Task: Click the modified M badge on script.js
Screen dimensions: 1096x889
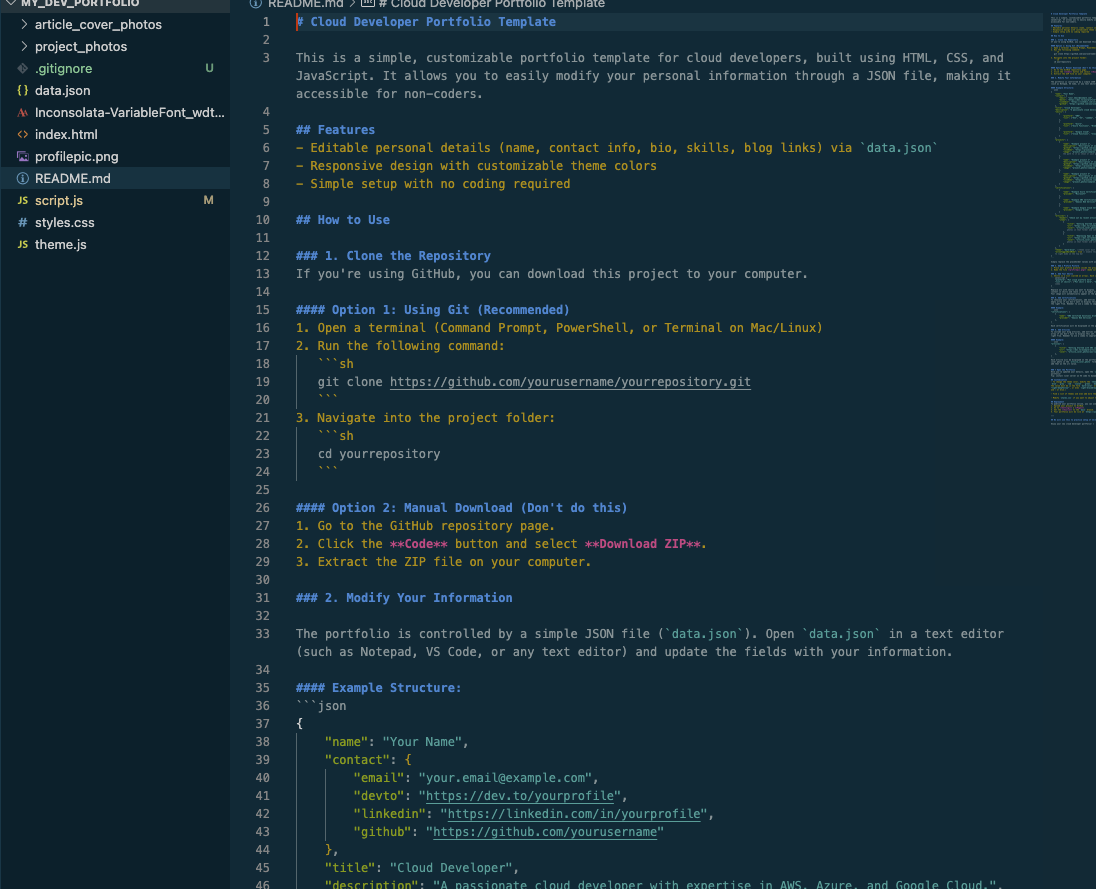Action: [x=208, y=201]
